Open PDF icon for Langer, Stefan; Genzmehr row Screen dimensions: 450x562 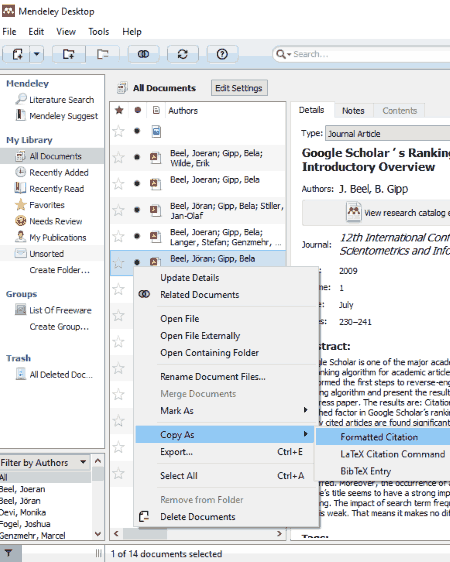[x=155, y=236]
